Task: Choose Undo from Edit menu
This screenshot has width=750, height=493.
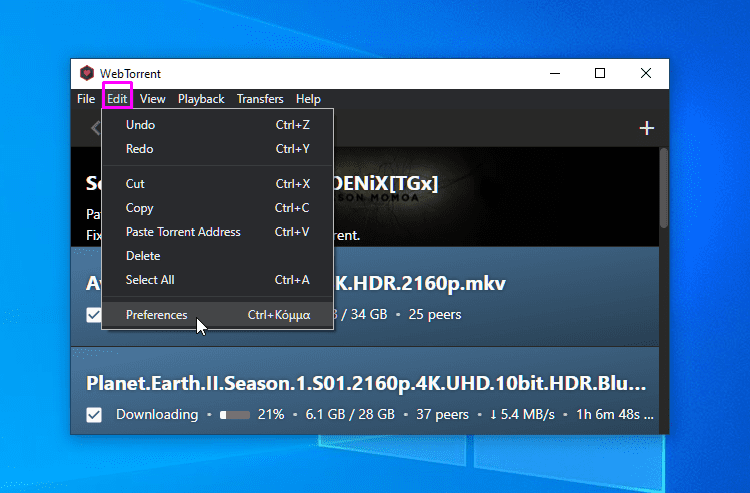Action: [218, 125]
